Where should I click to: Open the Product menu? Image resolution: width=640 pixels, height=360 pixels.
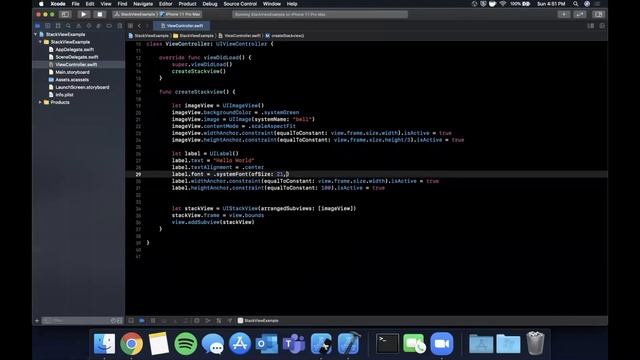187,4
